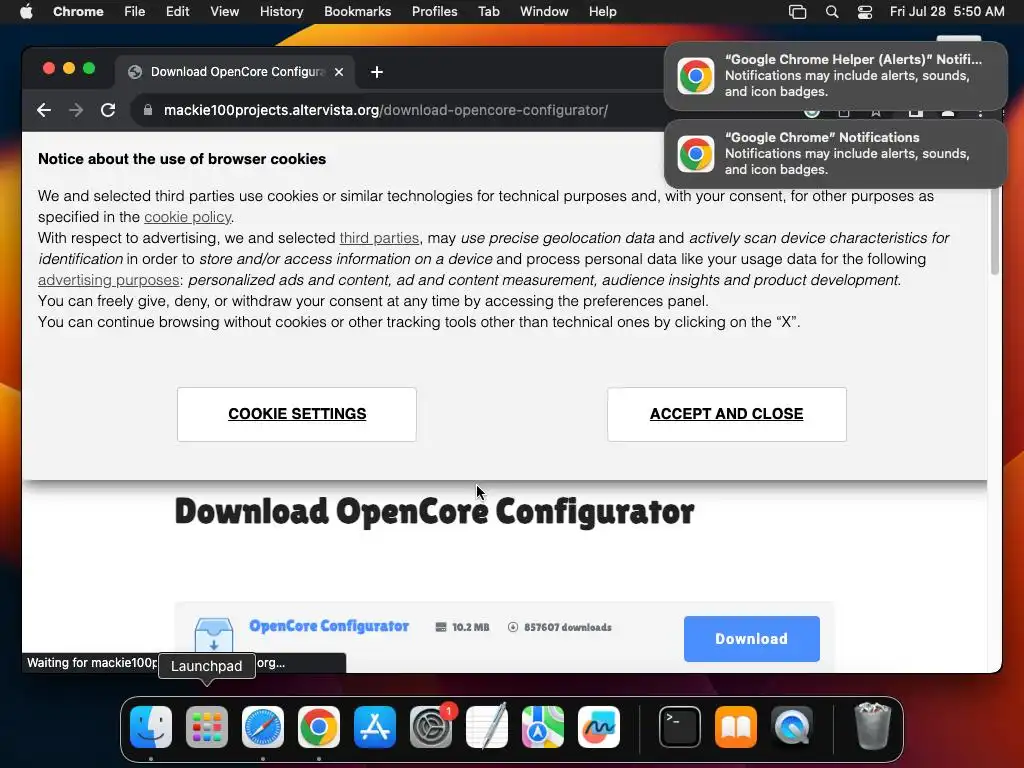The width and height of the screenshot is (1024, 768).
Task: Open a new tab with the plus icon
Action: point(377,72)
